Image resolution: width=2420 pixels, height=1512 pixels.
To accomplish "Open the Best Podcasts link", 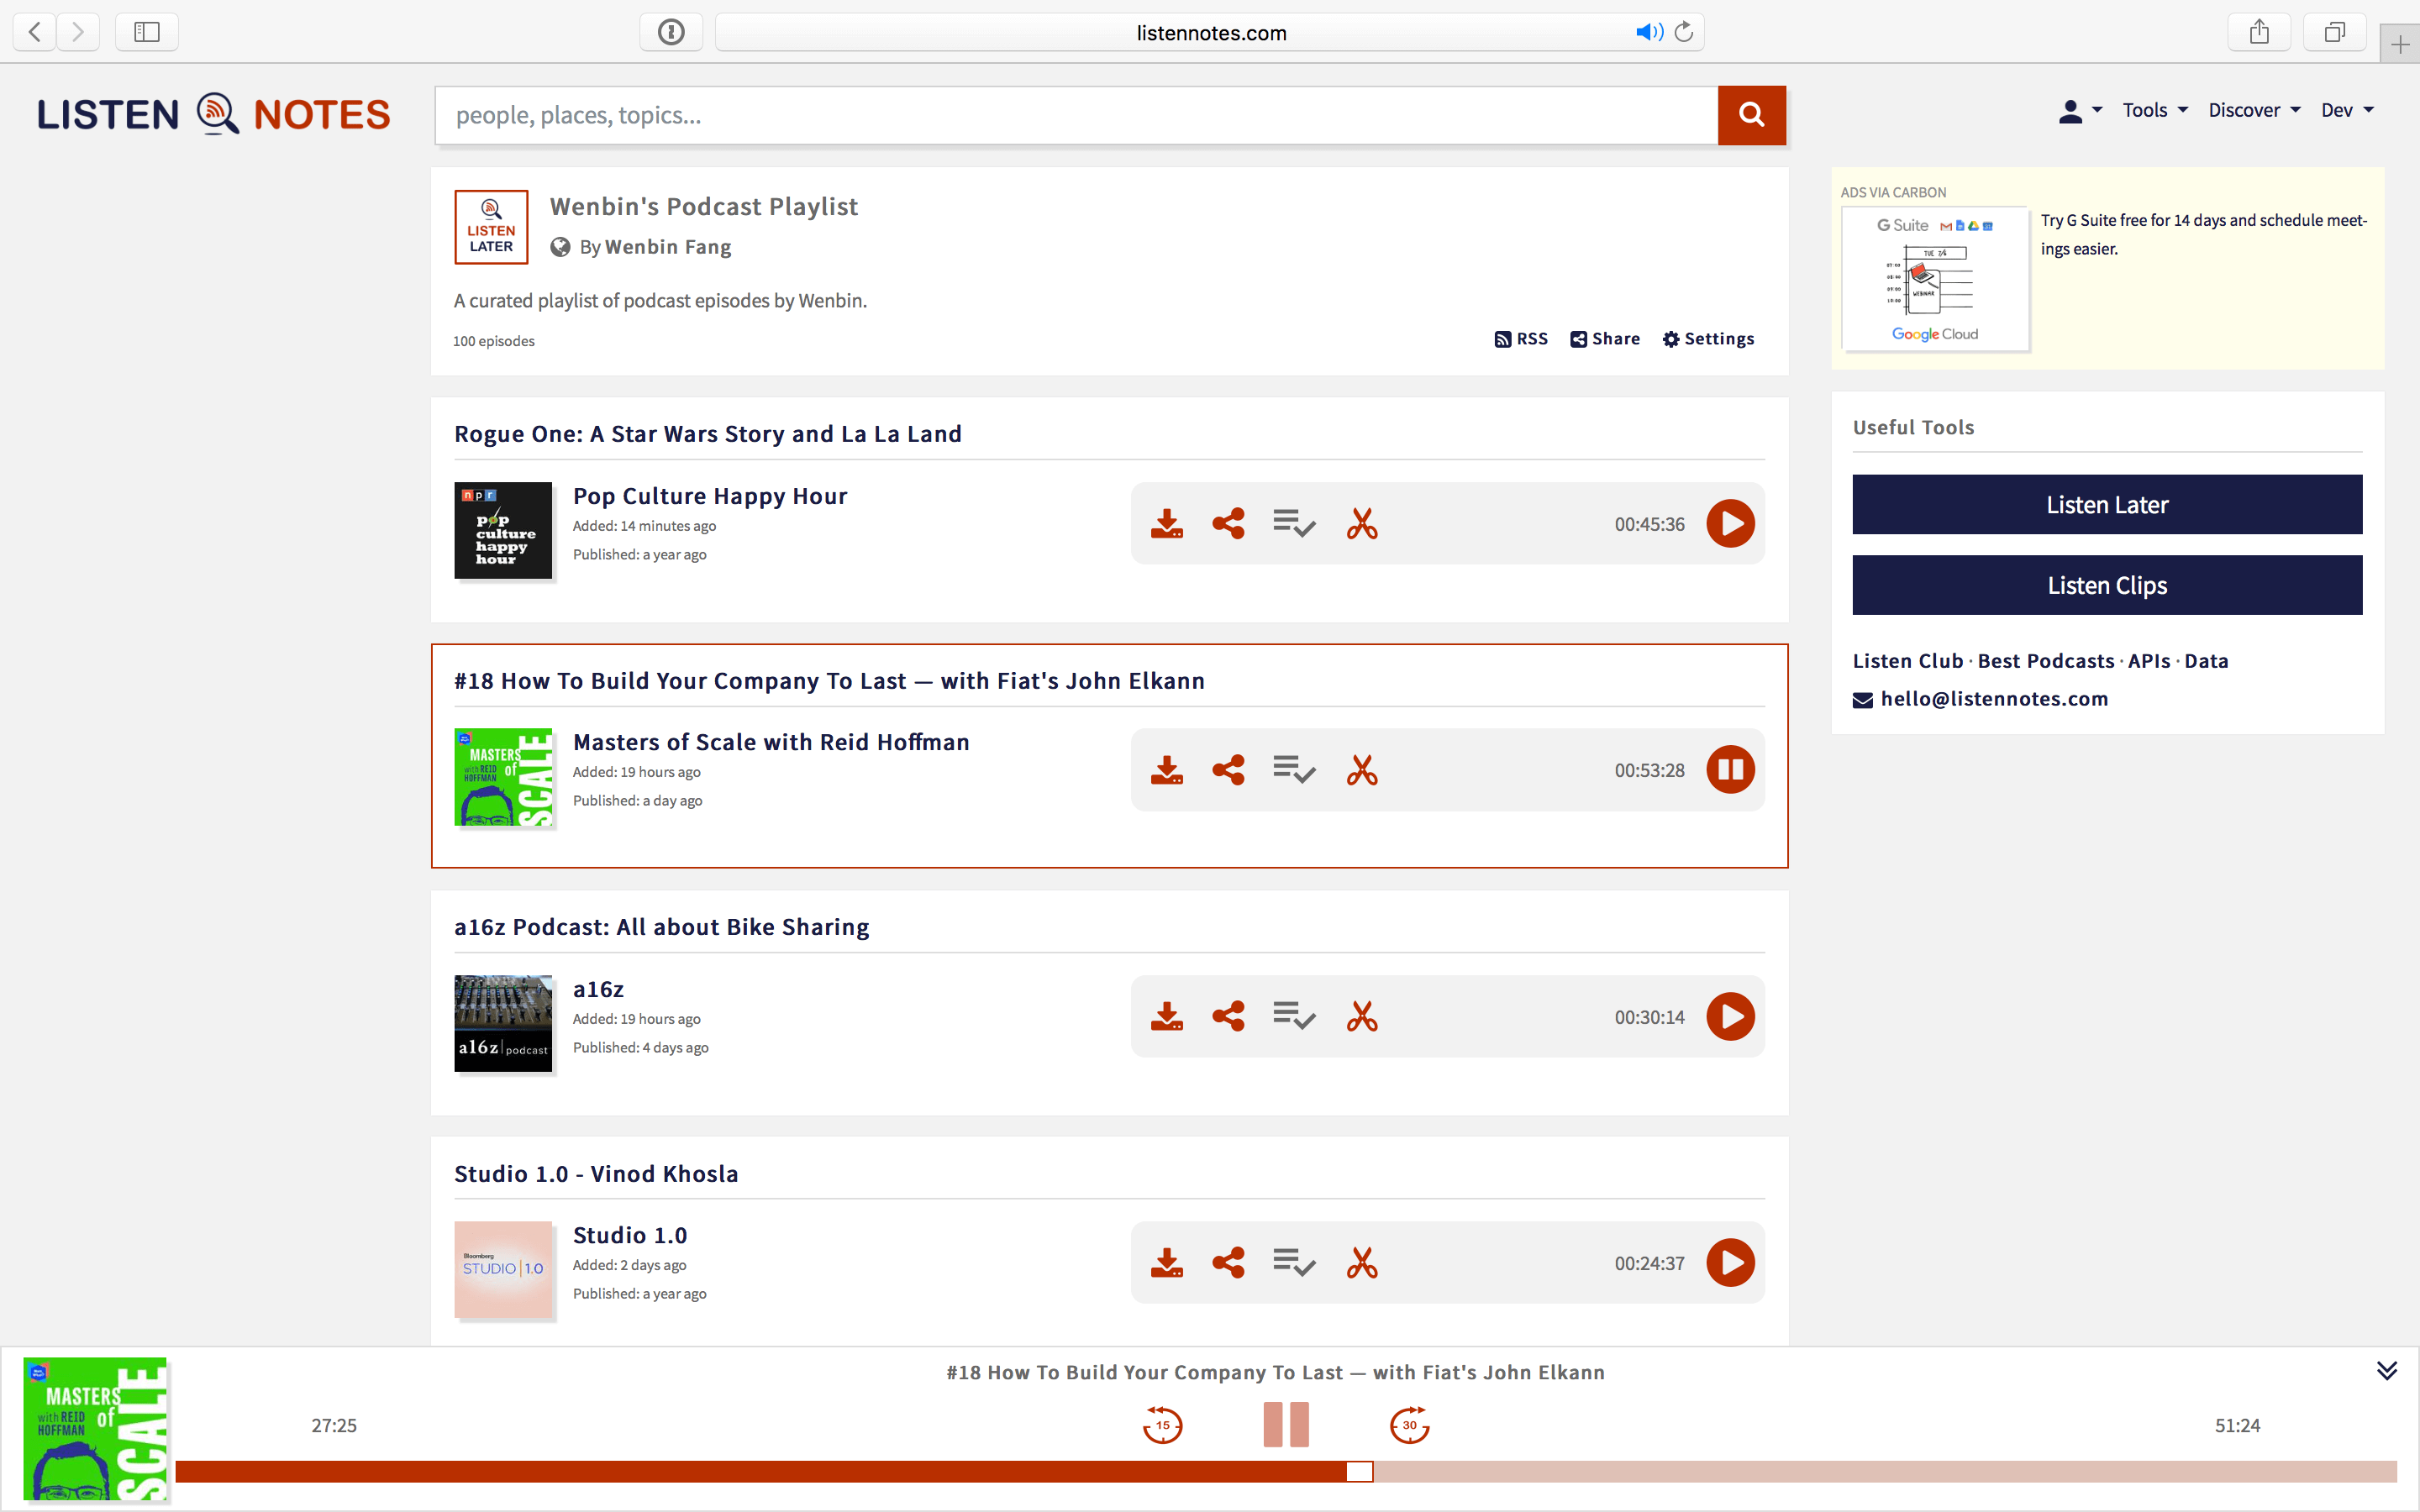I will point(2046,661).
